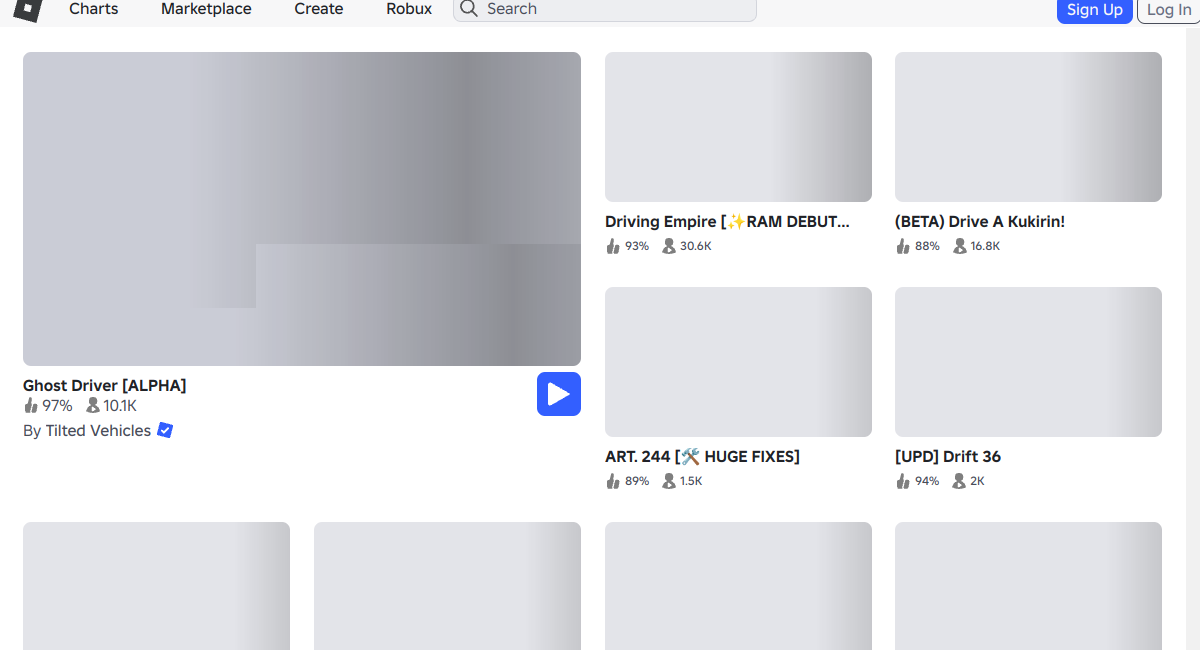Open the (BETA) Drive A Kukirin! thumbnail
Viewport: 1200px width, 650px height.
tap(1028, 127)
